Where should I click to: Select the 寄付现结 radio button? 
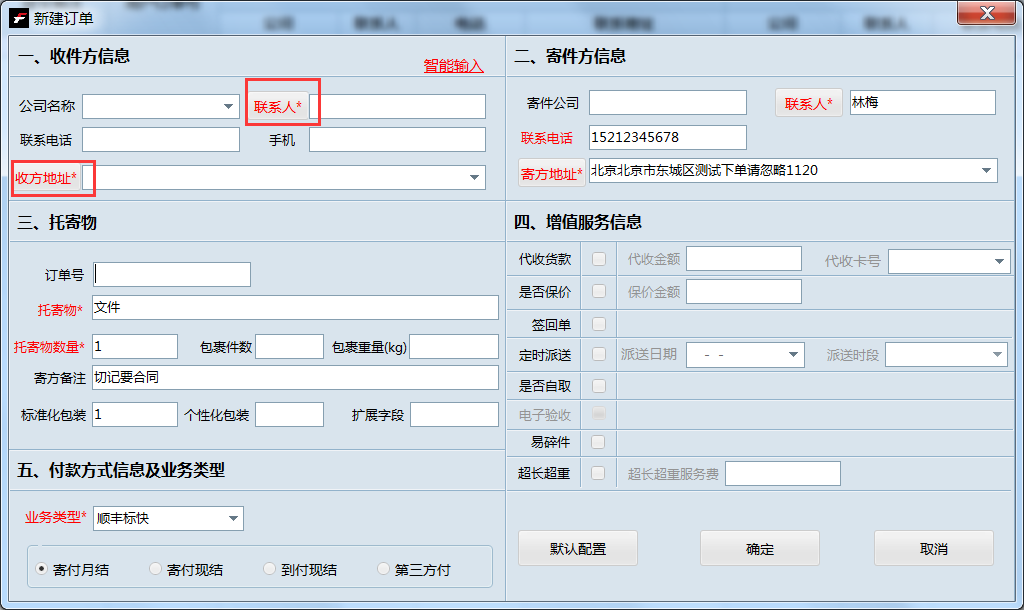(x=155, y=567)
